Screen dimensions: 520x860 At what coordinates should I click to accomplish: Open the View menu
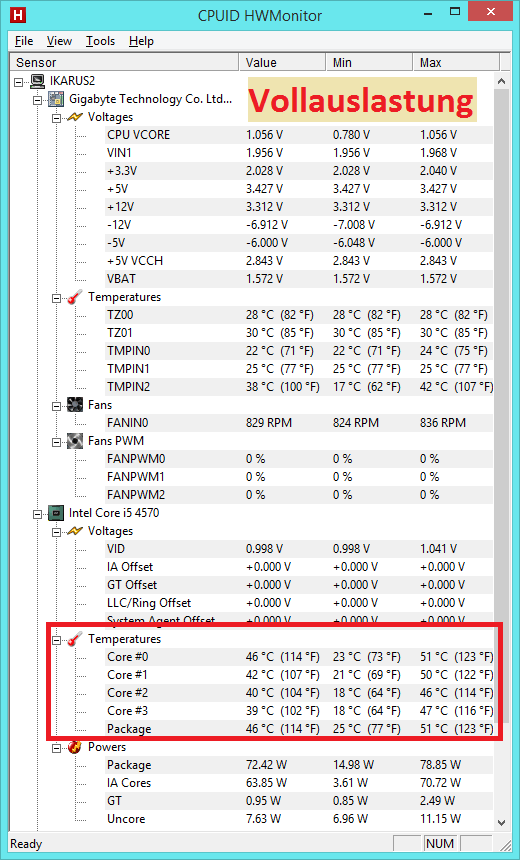[x=59, y=41]
